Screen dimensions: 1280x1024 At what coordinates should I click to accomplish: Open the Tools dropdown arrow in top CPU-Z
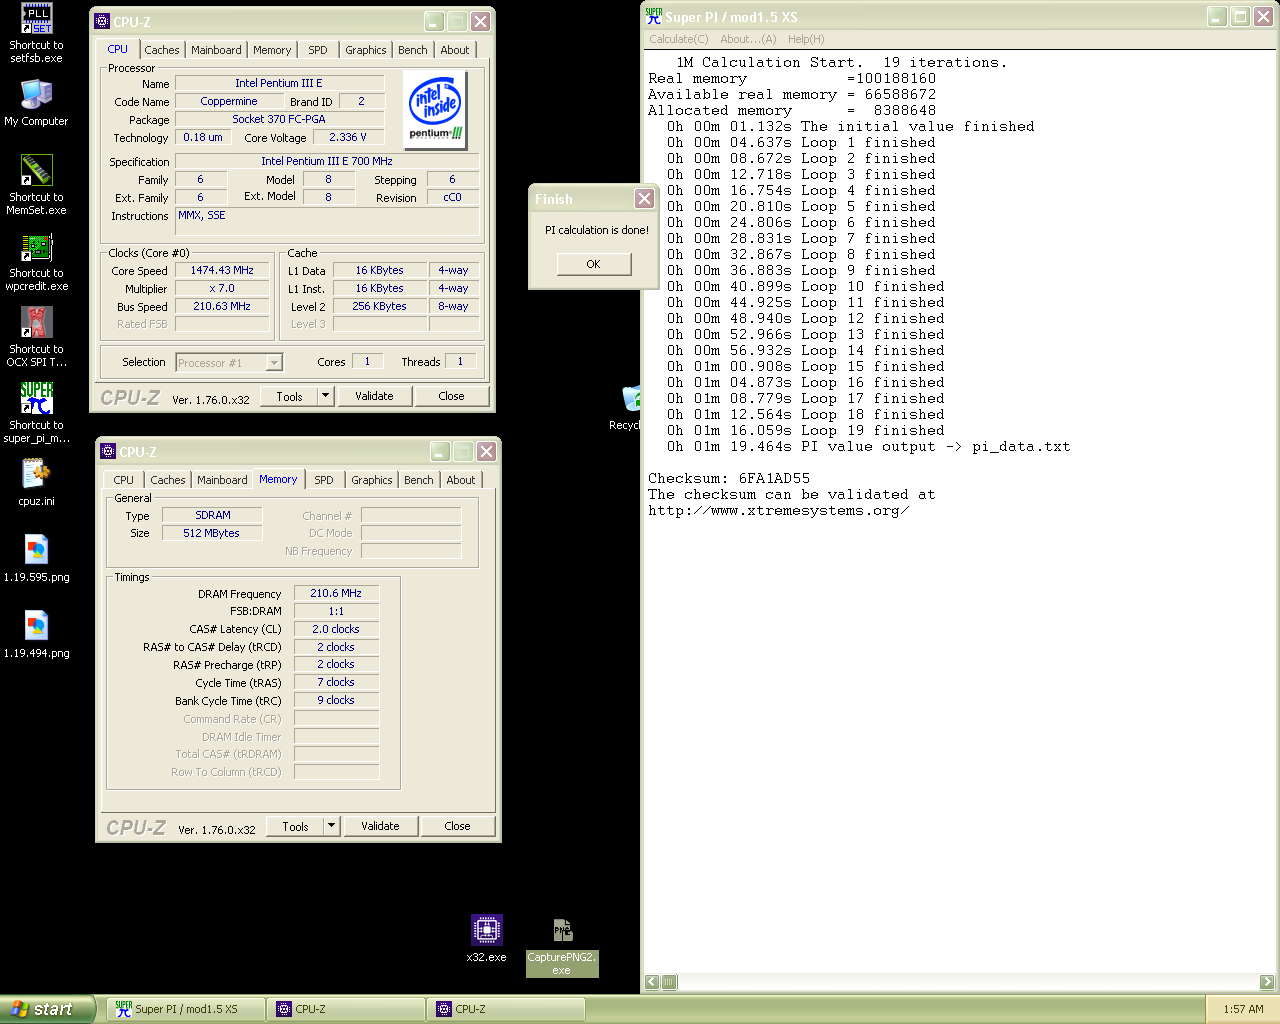click(325, 396)
